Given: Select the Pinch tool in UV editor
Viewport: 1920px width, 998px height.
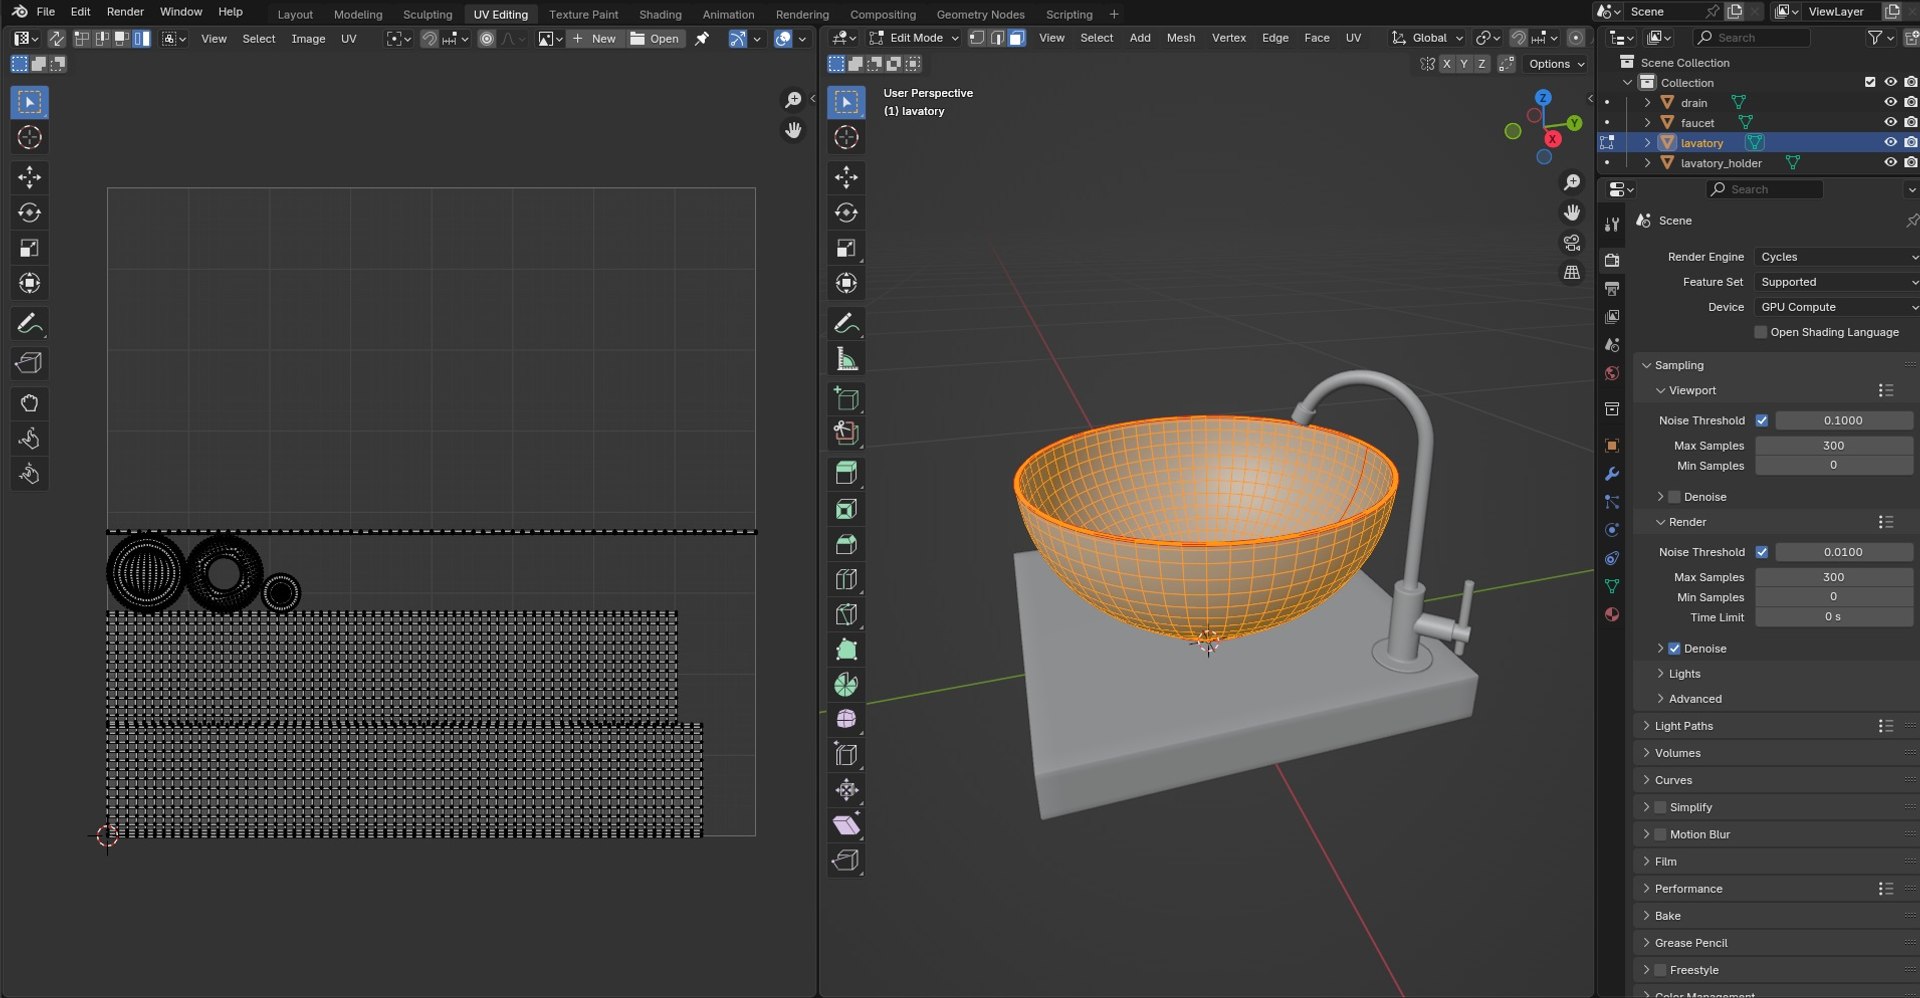Looking at the screenshot, I should [x=29, y=473].
